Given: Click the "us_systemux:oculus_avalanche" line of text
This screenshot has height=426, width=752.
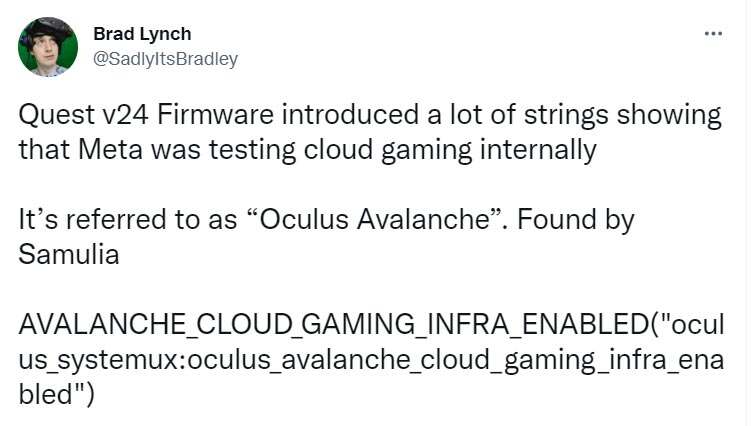Looking at the screenshot, I should [x=220, y=359].
